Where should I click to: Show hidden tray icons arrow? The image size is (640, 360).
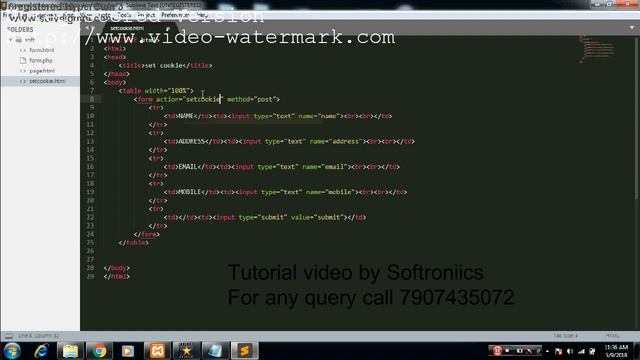tap(547, 351)
